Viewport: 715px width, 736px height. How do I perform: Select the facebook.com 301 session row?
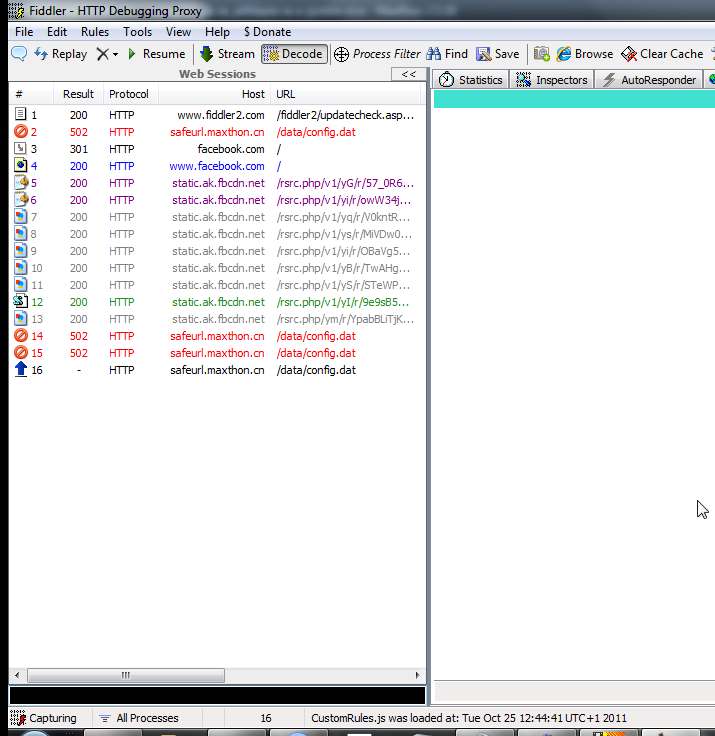click(217, 149)
